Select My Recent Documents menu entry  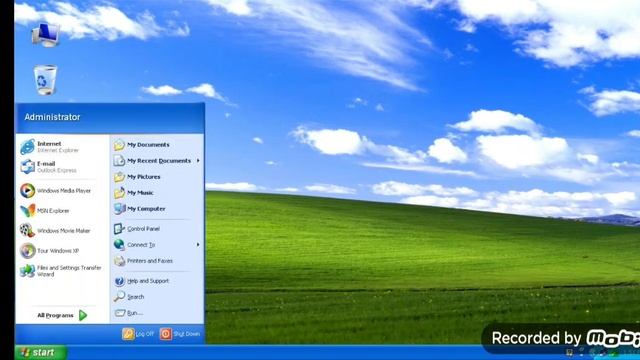click(x=157, y=161)
